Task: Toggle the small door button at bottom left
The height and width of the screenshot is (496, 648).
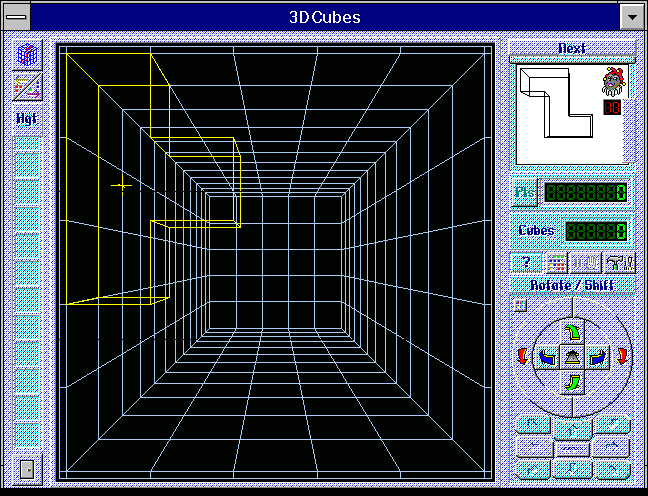Action: click(x=27, y=467)
